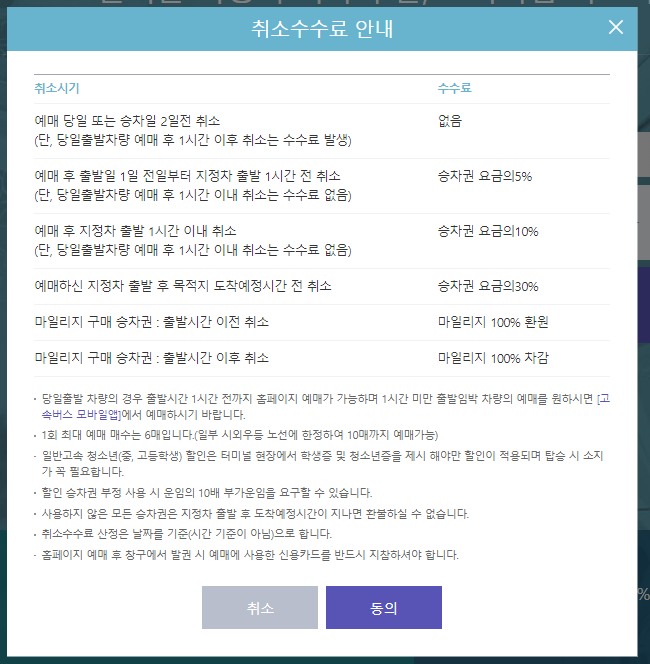Click 마일리지 구매 승차권 : 출발시간 이후 취소

pos(151,358)
